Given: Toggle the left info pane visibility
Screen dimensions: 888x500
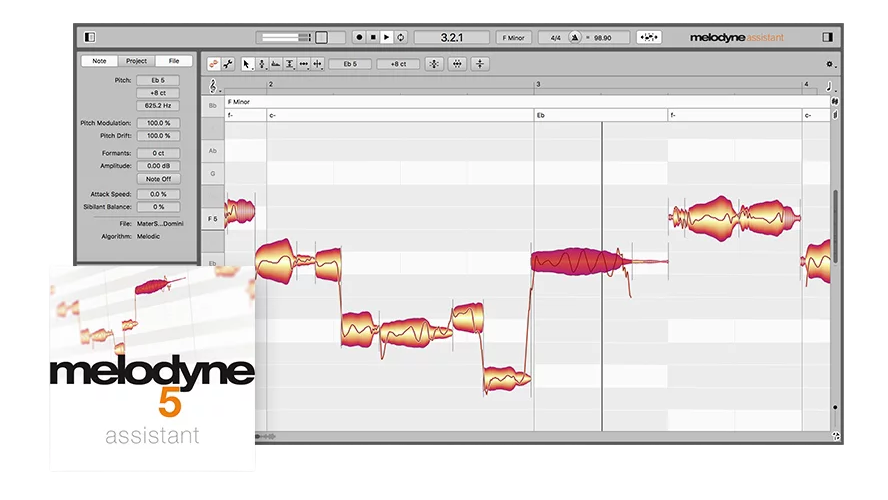Looking at the screenshot, I should pyautogui.click(x=90, y=37).
